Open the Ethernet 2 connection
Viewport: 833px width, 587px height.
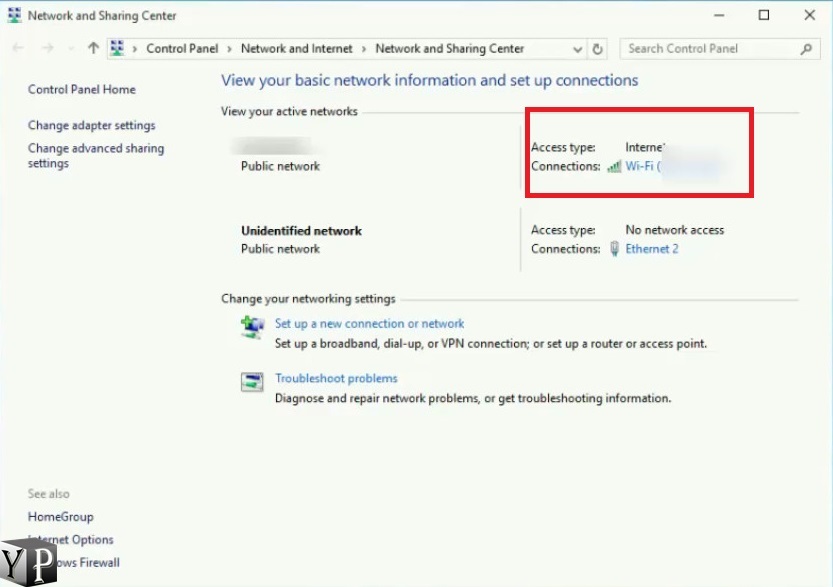point(652,249)
